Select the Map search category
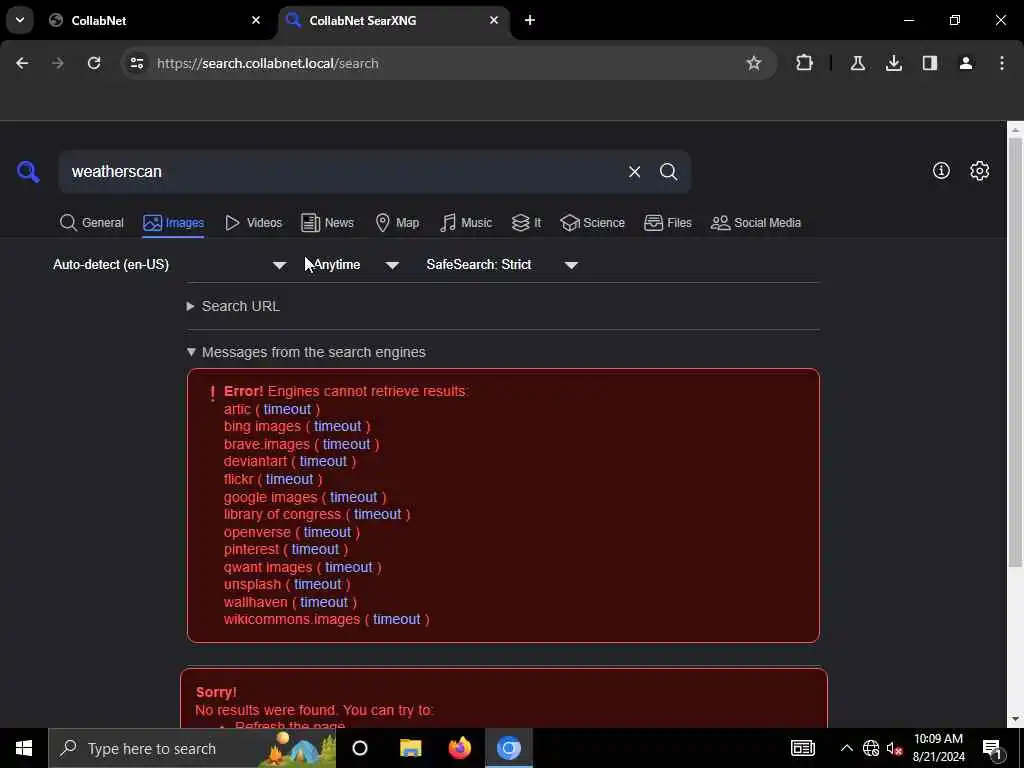 (397, 223)
